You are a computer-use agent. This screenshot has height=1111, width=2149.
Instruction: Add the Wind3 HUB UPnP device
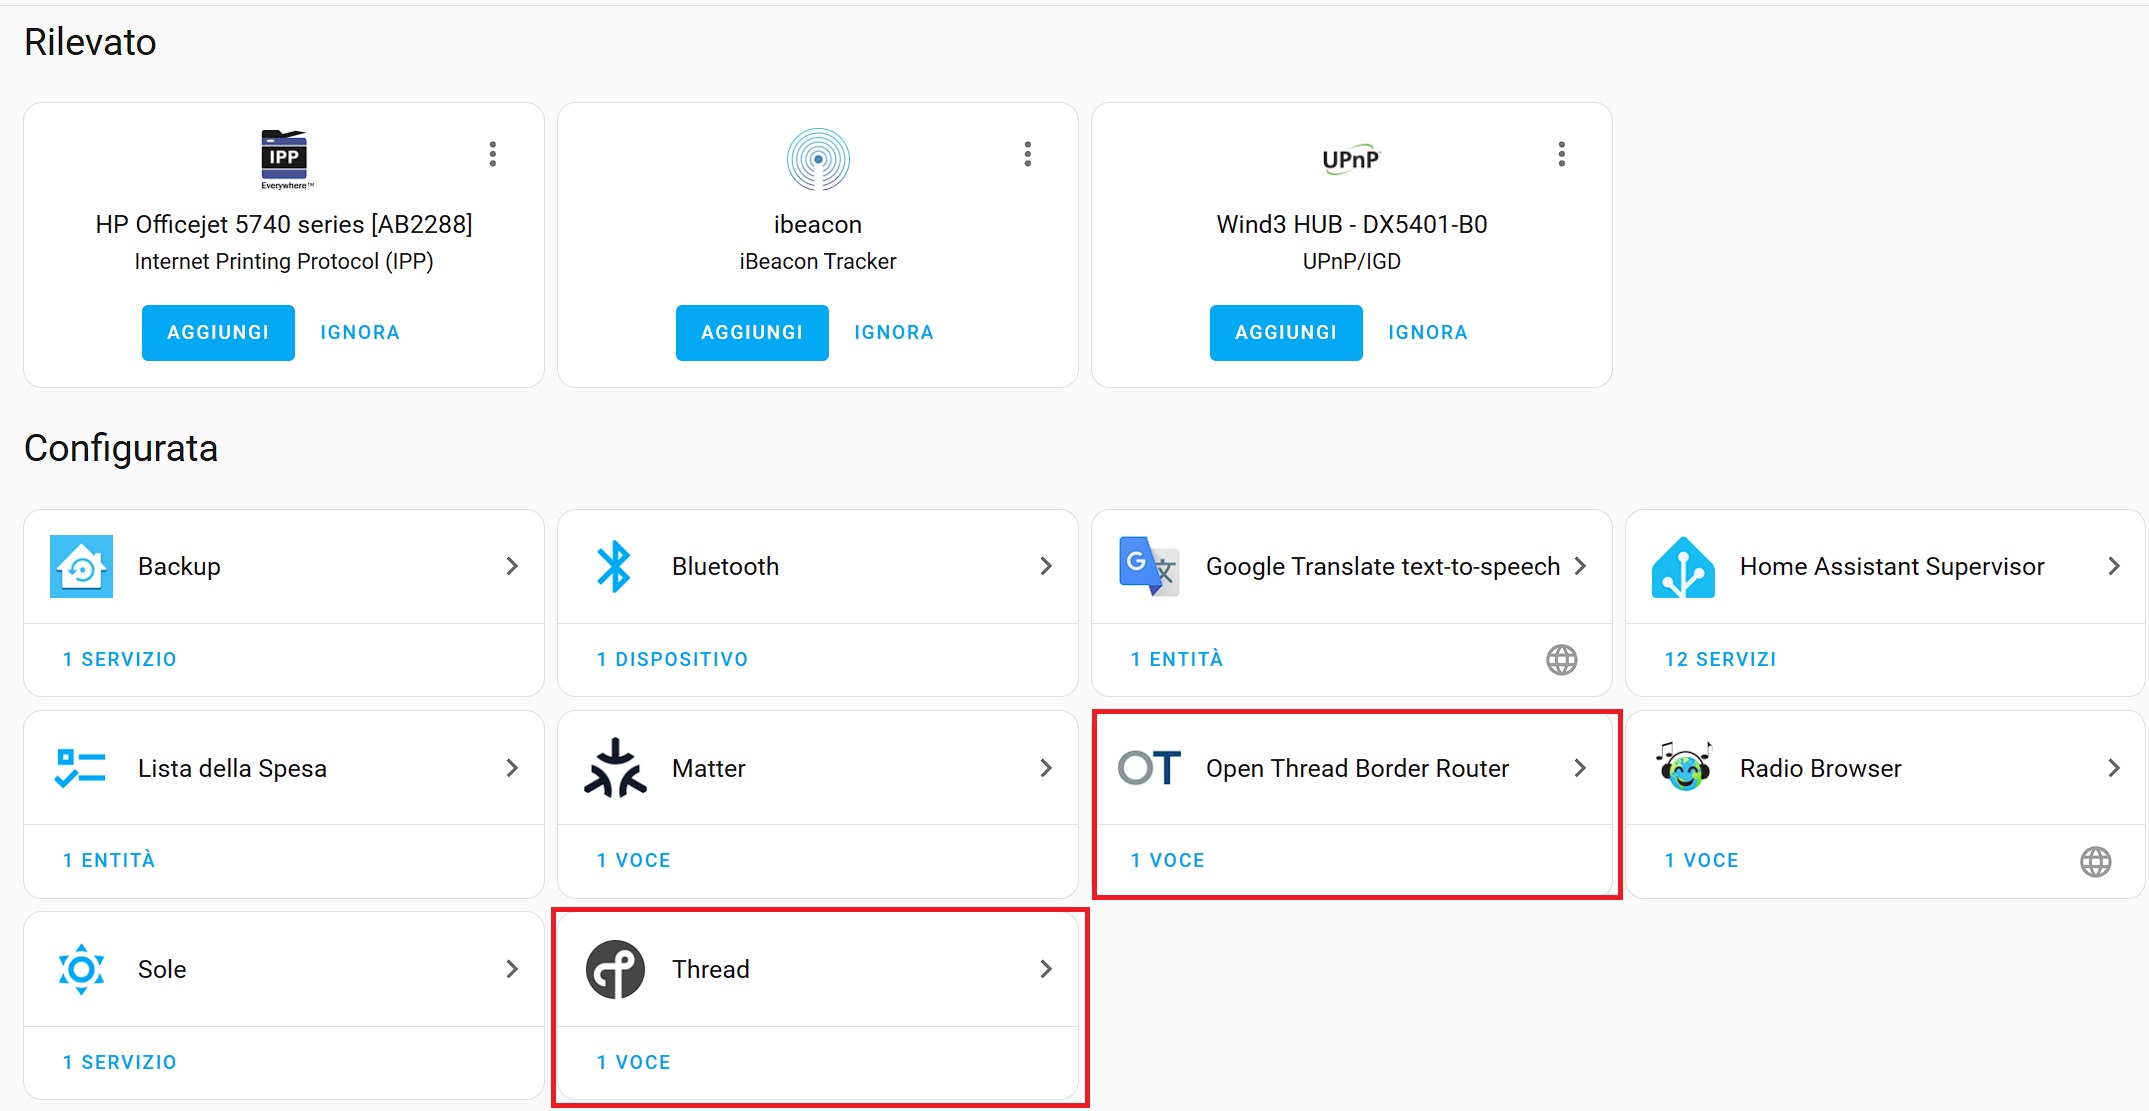(1286, 333)
